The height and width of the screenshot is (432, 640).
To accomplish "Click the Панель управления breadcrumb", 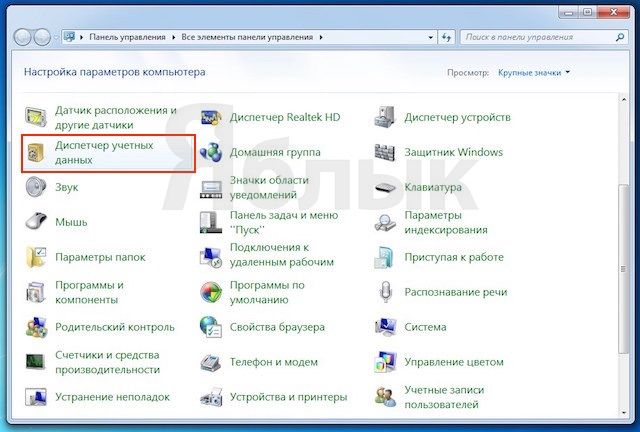I will [x=127, y=37].
